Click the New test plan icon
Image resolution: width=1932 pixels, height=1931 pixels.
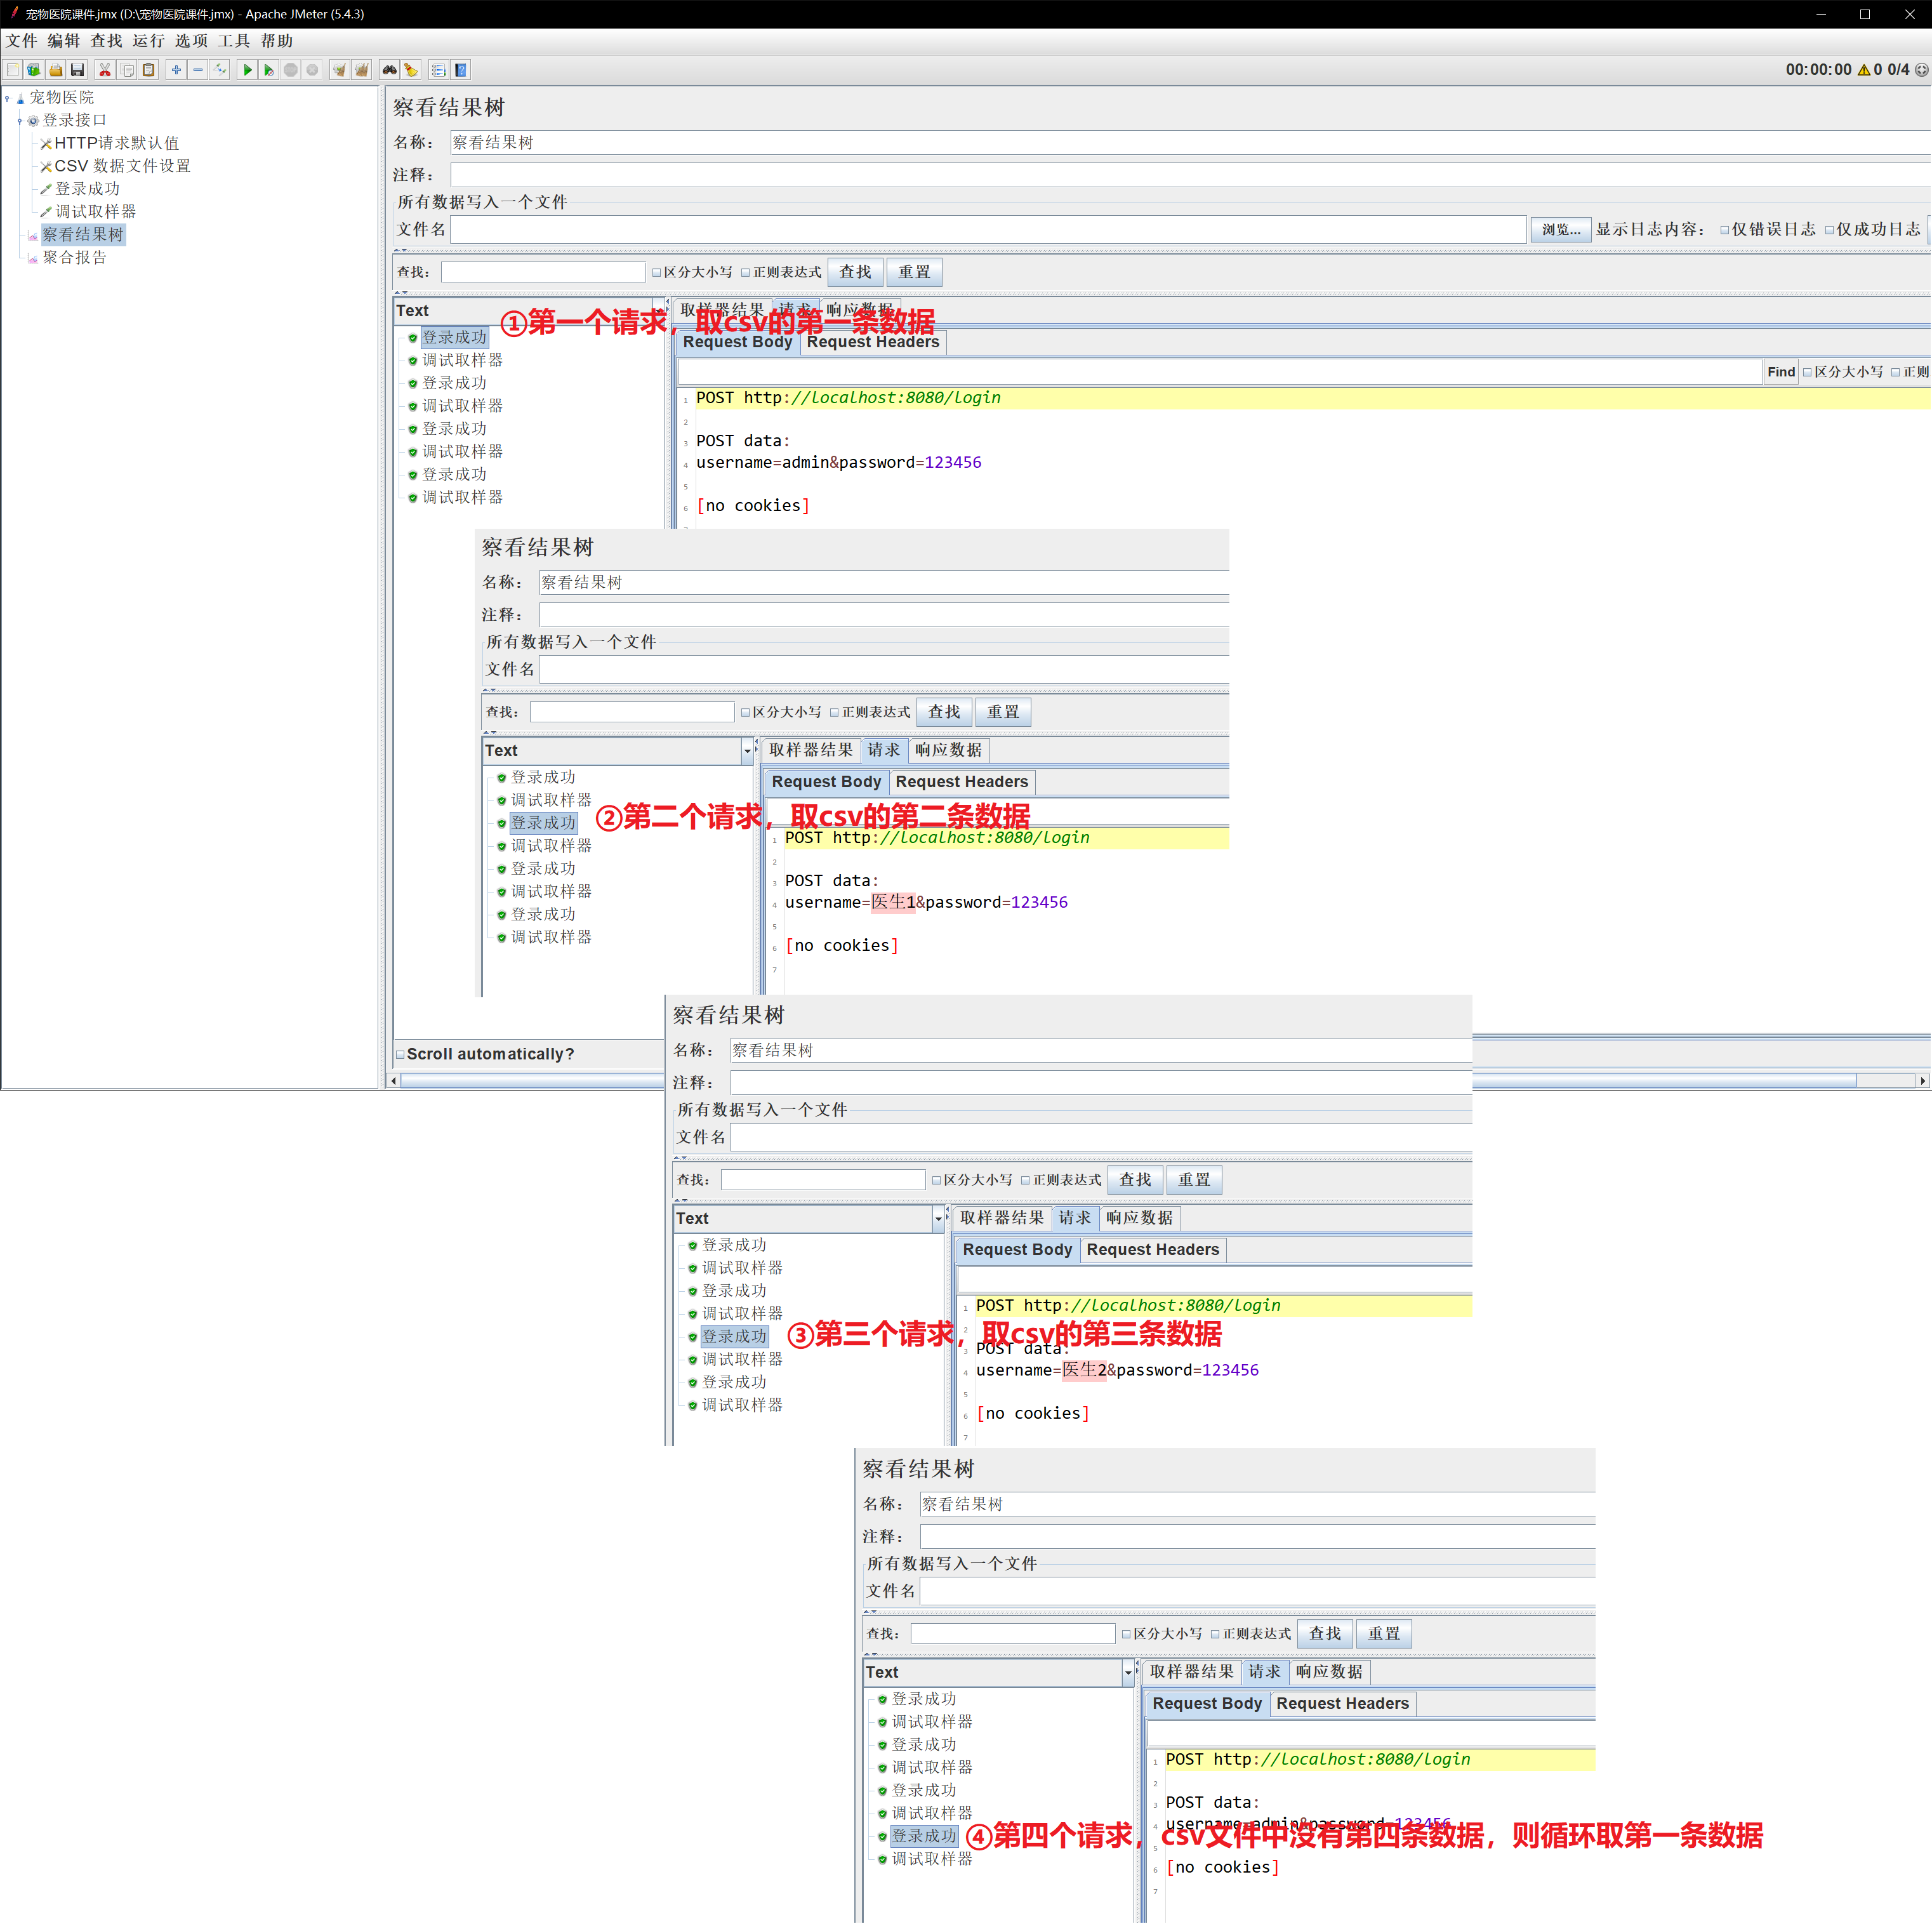tap(13, 70)
